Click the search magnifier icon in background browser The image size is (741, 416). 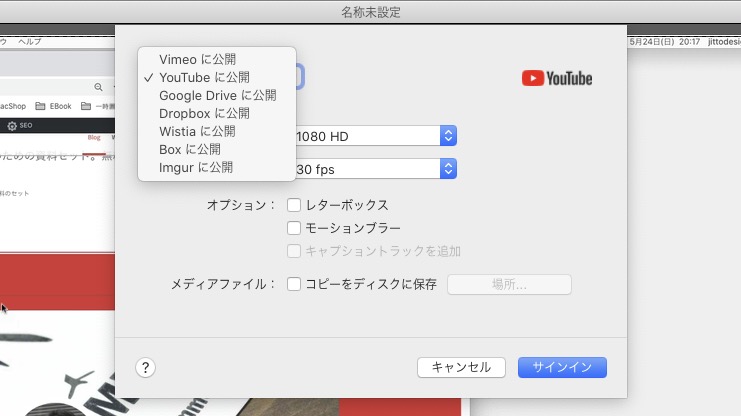tap(98, 87)
